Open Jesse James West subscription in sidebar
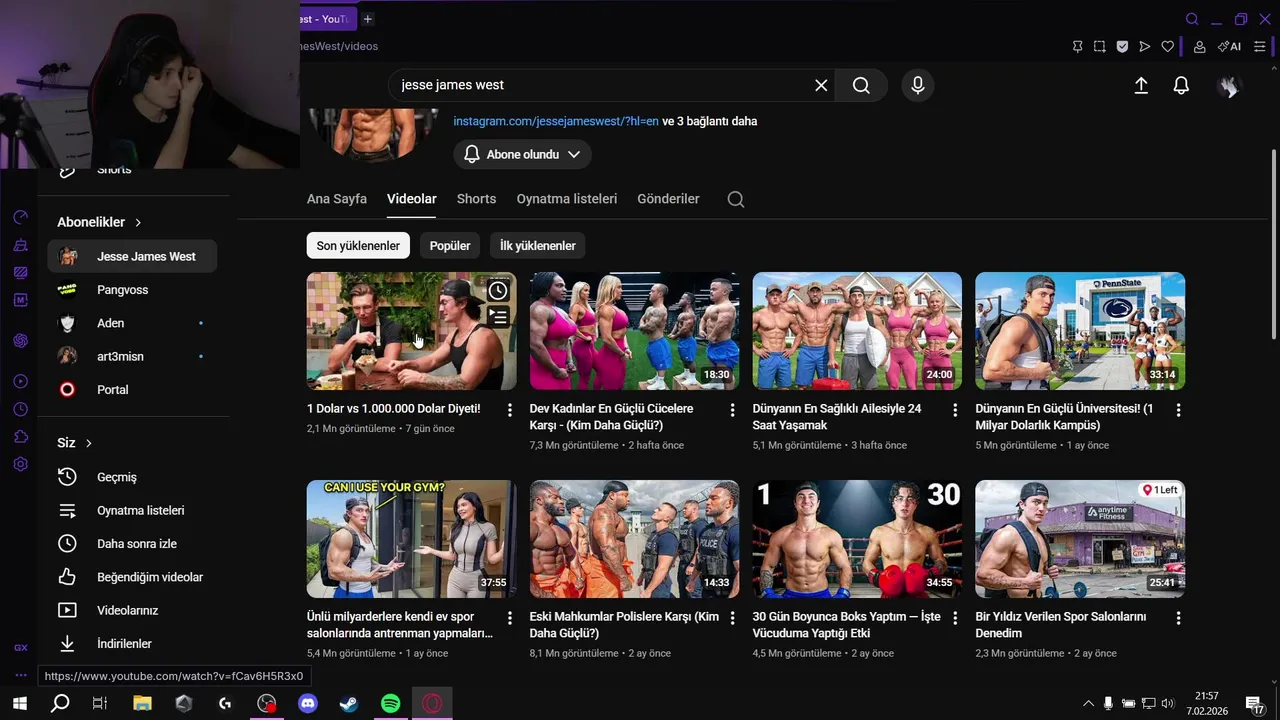 (132, 257)
